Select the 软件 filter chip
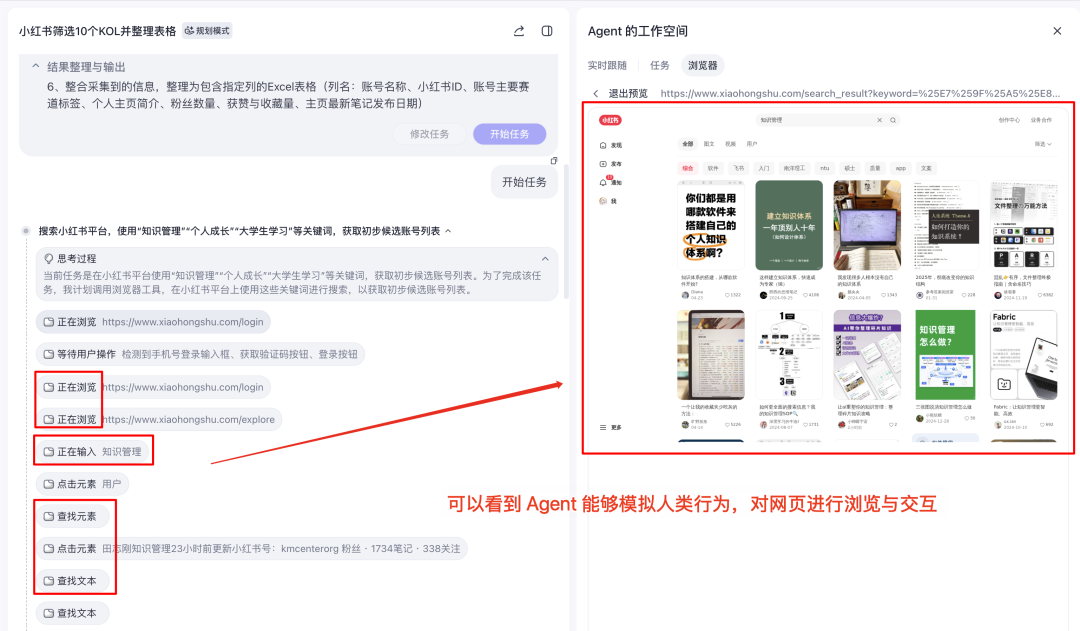The image size is (1080, 631). [713, 168]
